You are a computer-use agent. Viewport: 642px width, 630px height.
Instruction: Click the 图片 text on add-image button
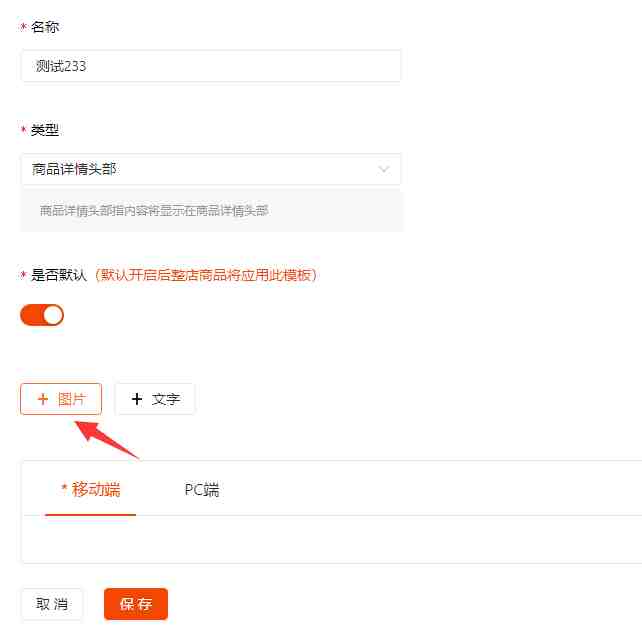click(72, 399)
